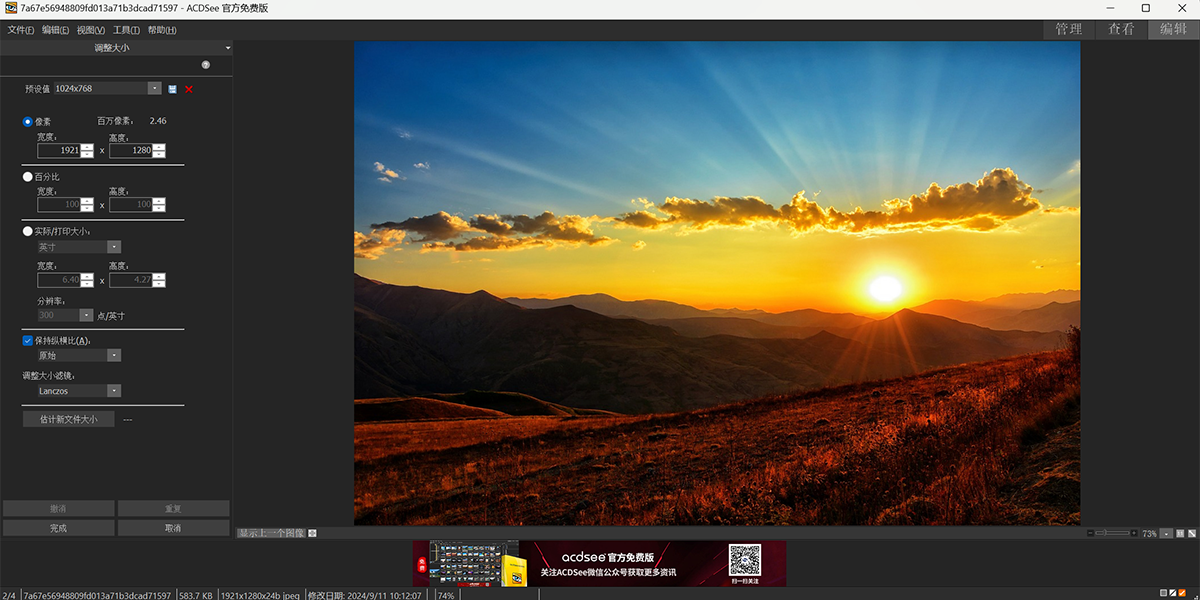Click the print height 4.27 field
This screenshot has height=600, width=1200.
pyautogui.click(x=131, y=280)
